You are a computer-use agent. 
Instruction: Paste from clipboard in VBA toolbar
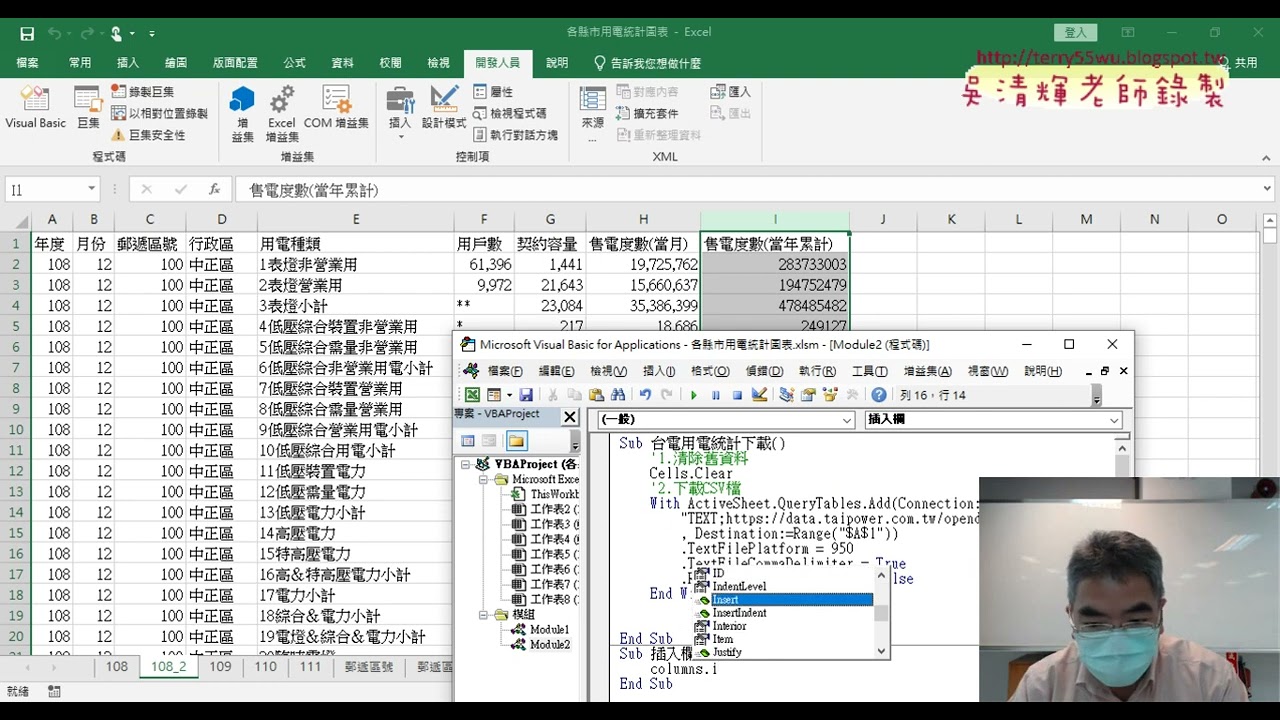click(596, 395)
